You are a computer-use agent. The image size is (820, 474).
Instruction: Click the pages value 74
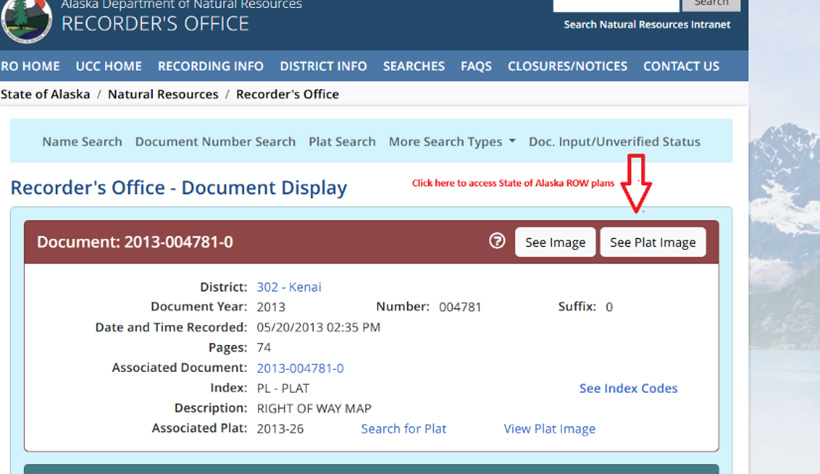[x=264, y=348]
